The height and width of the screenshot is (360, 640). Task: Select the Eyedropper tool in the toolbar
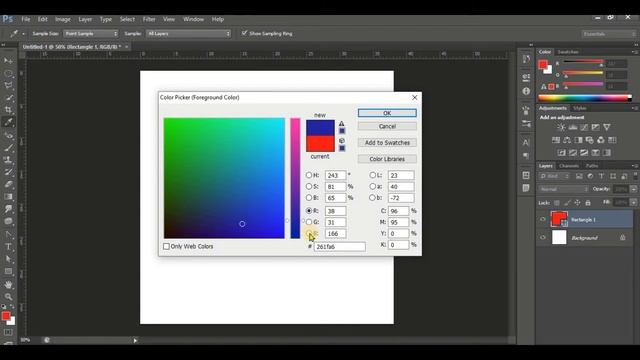pyautogui.click(x=8, y=122)
